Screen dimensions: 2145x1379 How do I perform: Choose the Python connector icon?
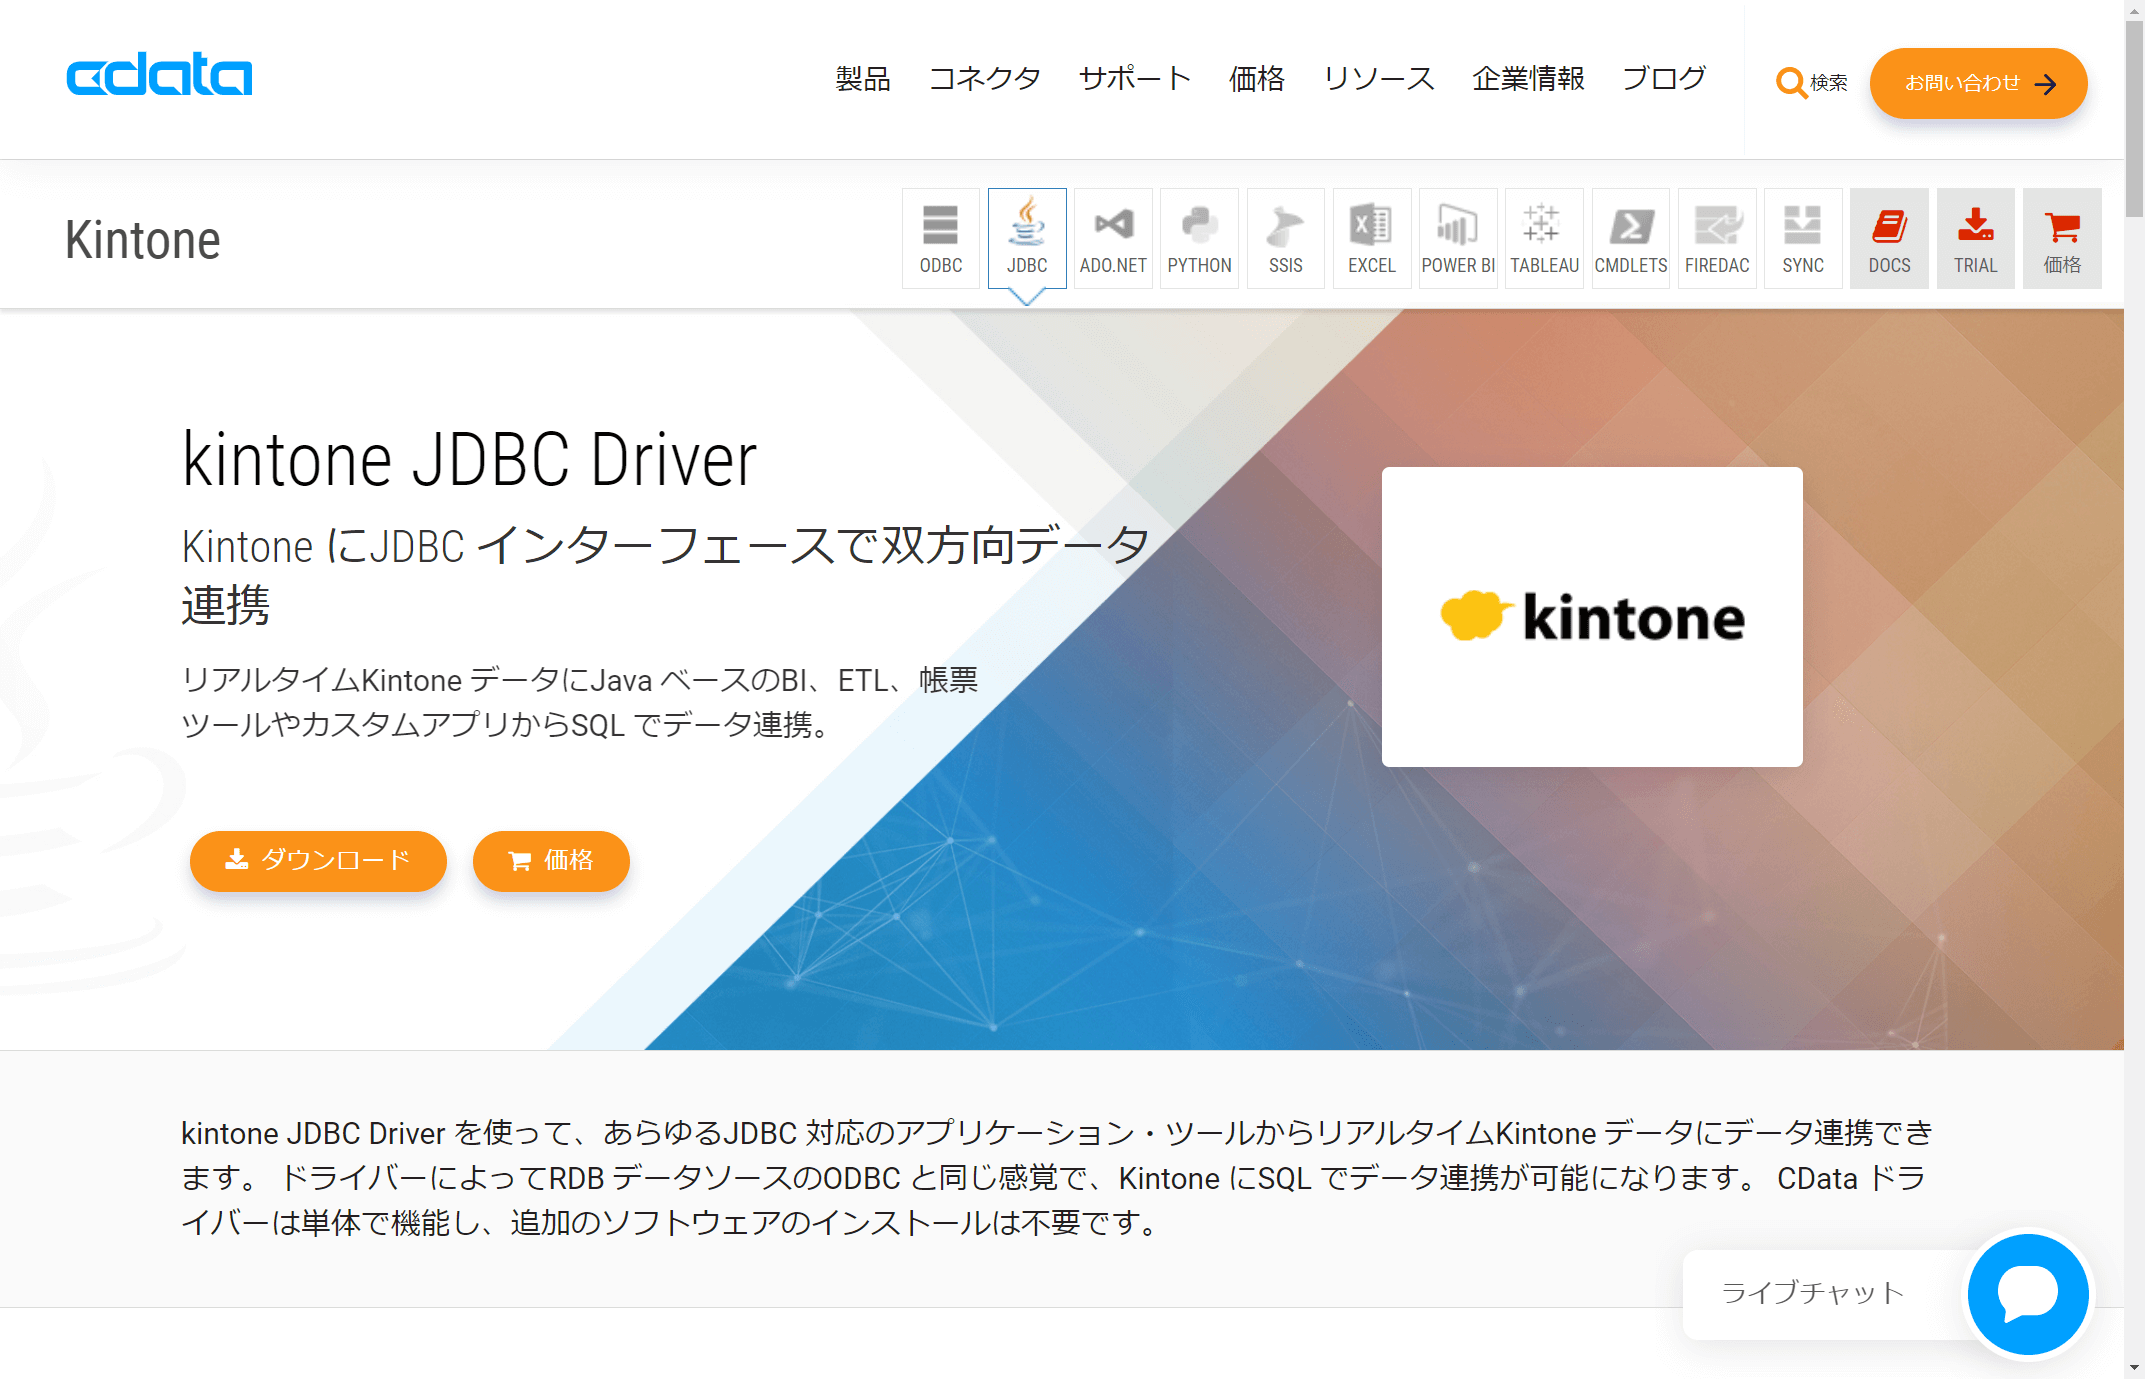coord(1199,239)
